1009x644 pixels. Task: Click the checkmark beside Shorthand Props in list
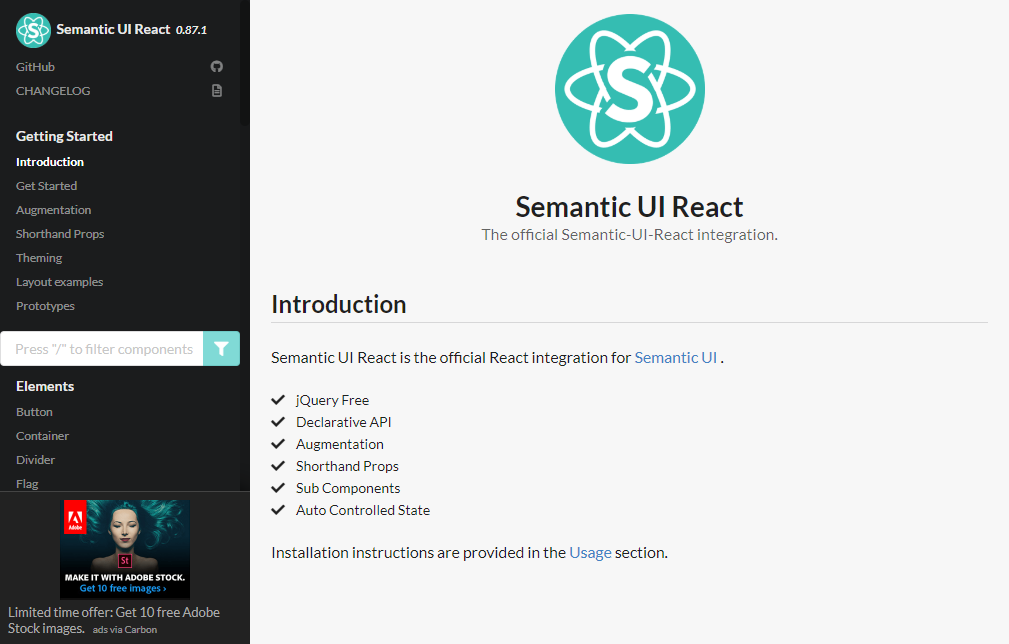[x=278, y=466]
